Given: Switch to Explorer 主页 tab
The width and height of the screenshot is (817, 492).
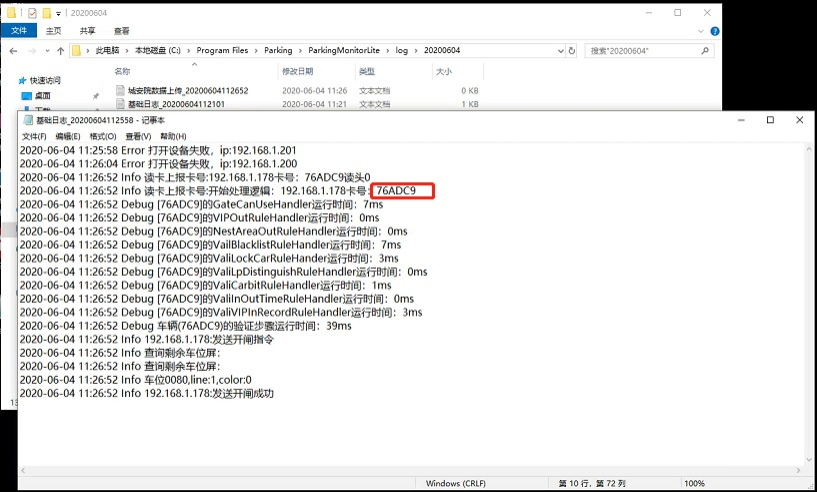Looking at the screenshot, I should click(53, 31).
